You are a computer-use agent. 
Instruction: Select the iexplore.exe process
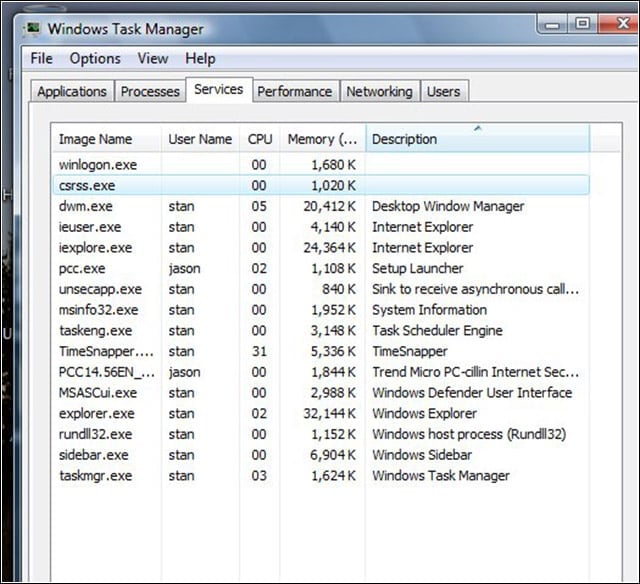[321, 248]
